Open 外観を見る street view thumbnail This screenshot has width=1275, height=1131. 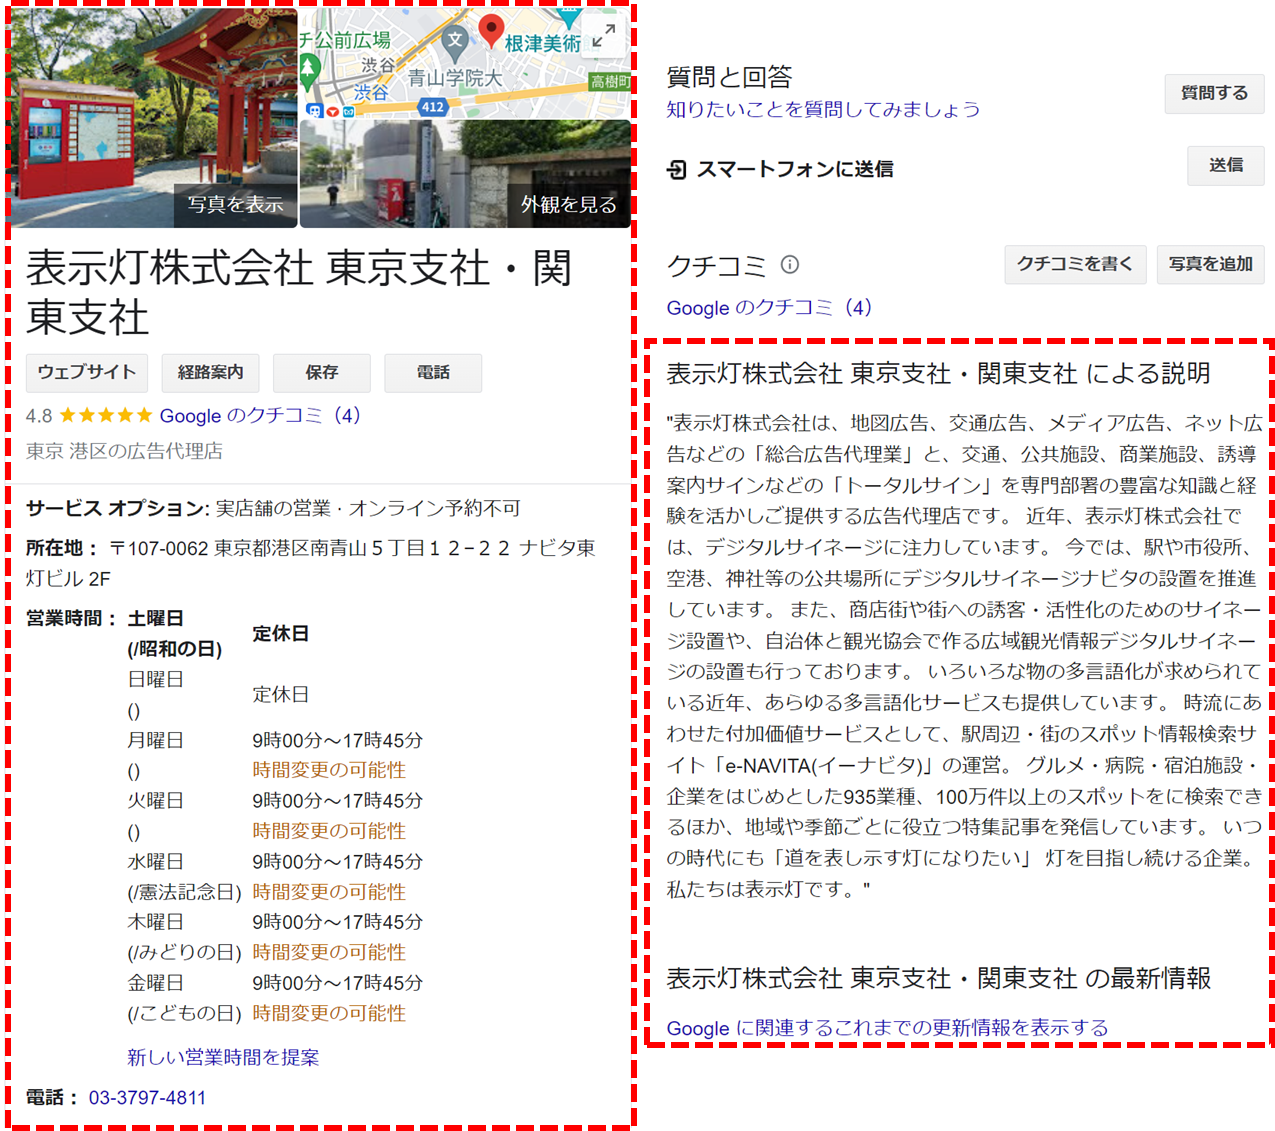coord(465,174)
